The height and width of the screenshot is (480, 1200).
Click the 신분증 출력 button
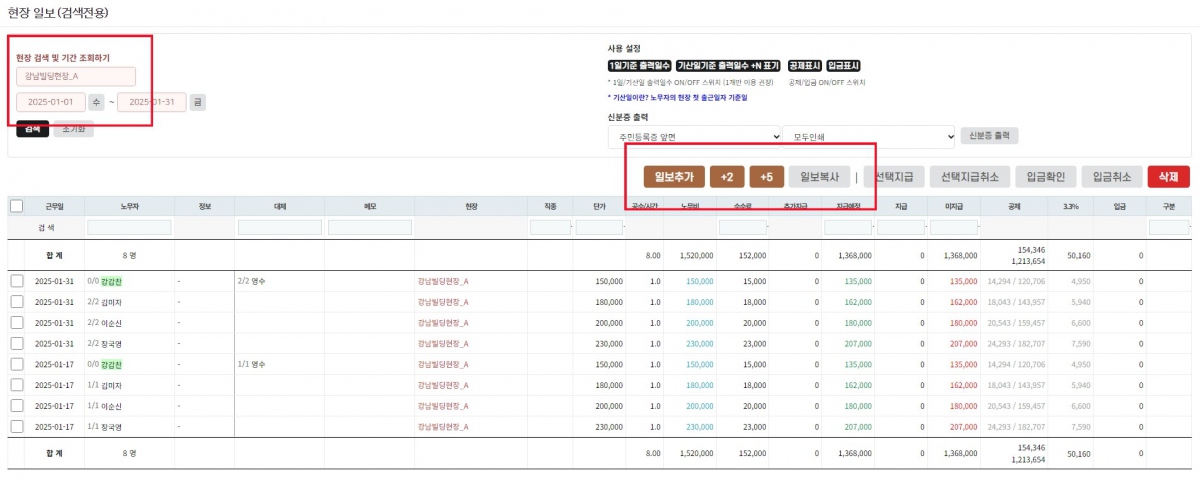[989, 136]
